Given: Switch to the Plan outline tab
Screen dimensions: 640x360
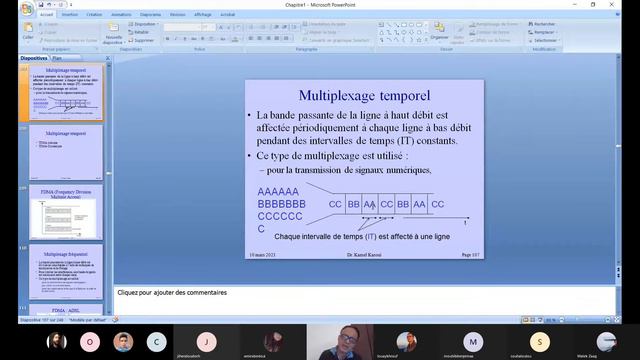Looking at the screenshot, I should [x=57, y=58].
